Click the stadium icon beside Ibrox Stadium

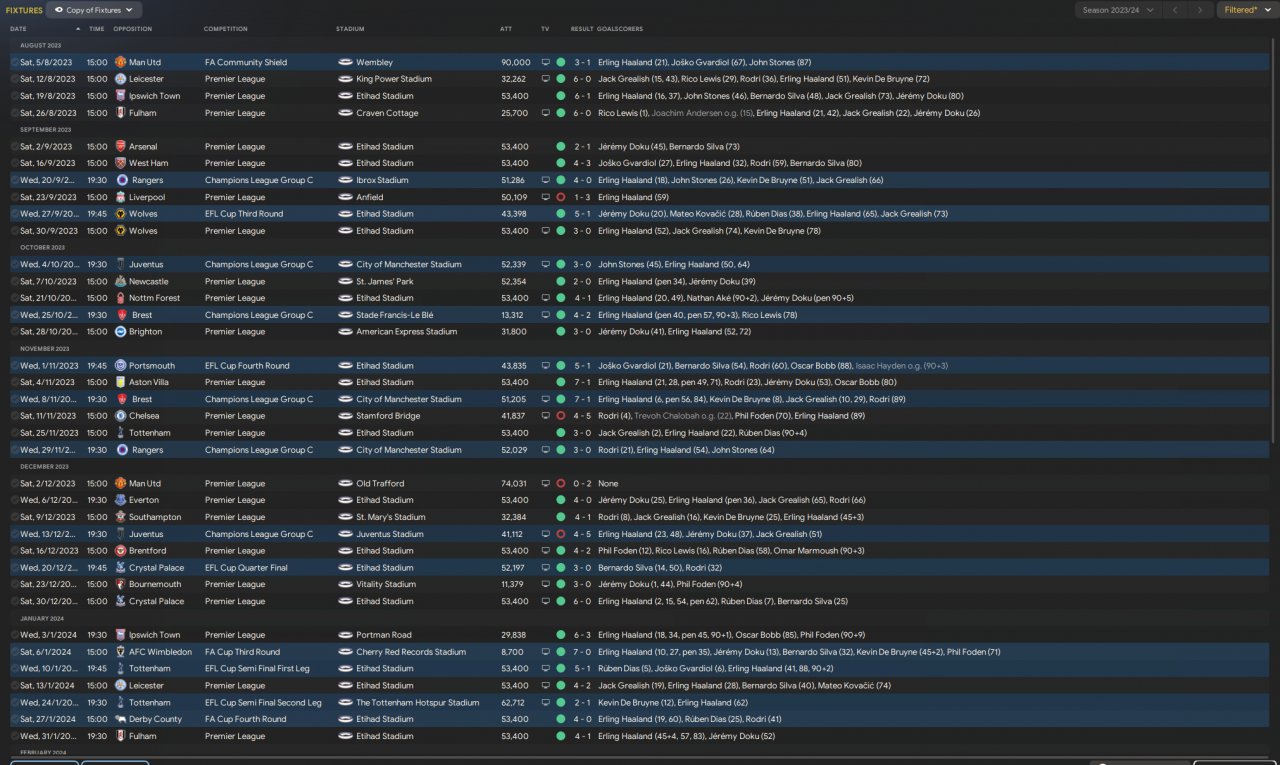(x=345, y=180)
